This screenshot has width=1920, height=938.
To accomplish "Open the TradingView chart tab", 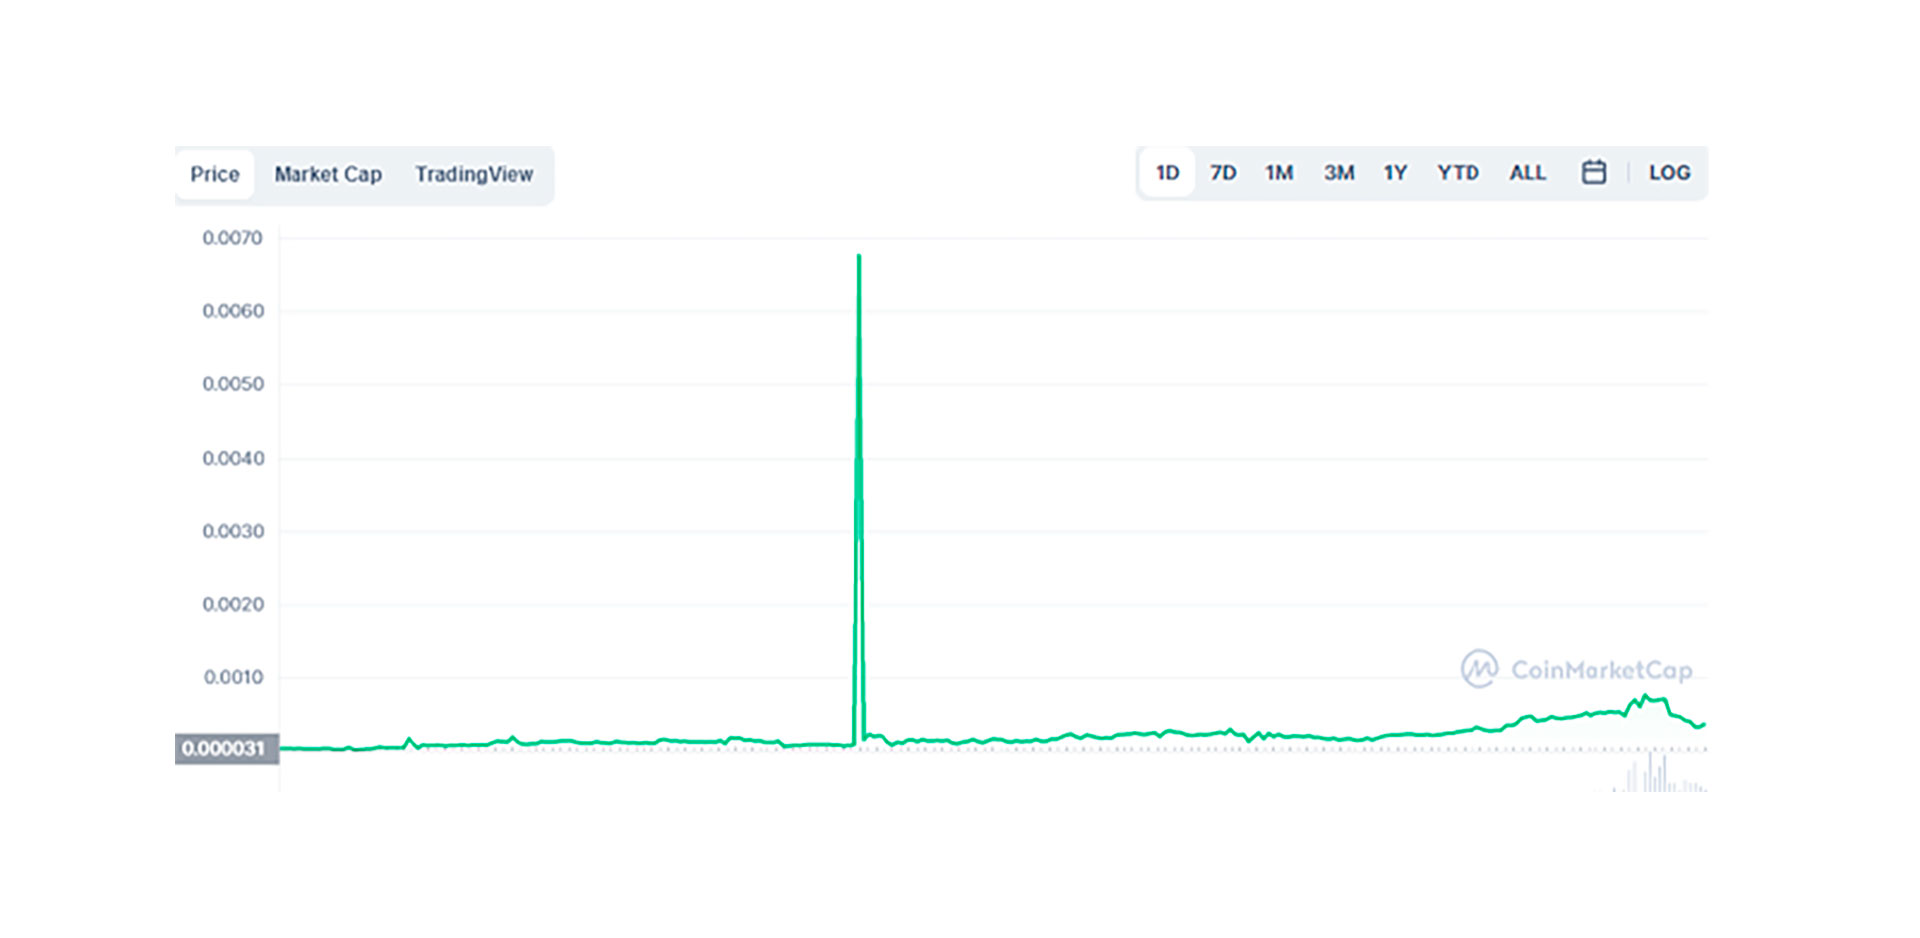I will pyautogui.click(x=474, y=175).
